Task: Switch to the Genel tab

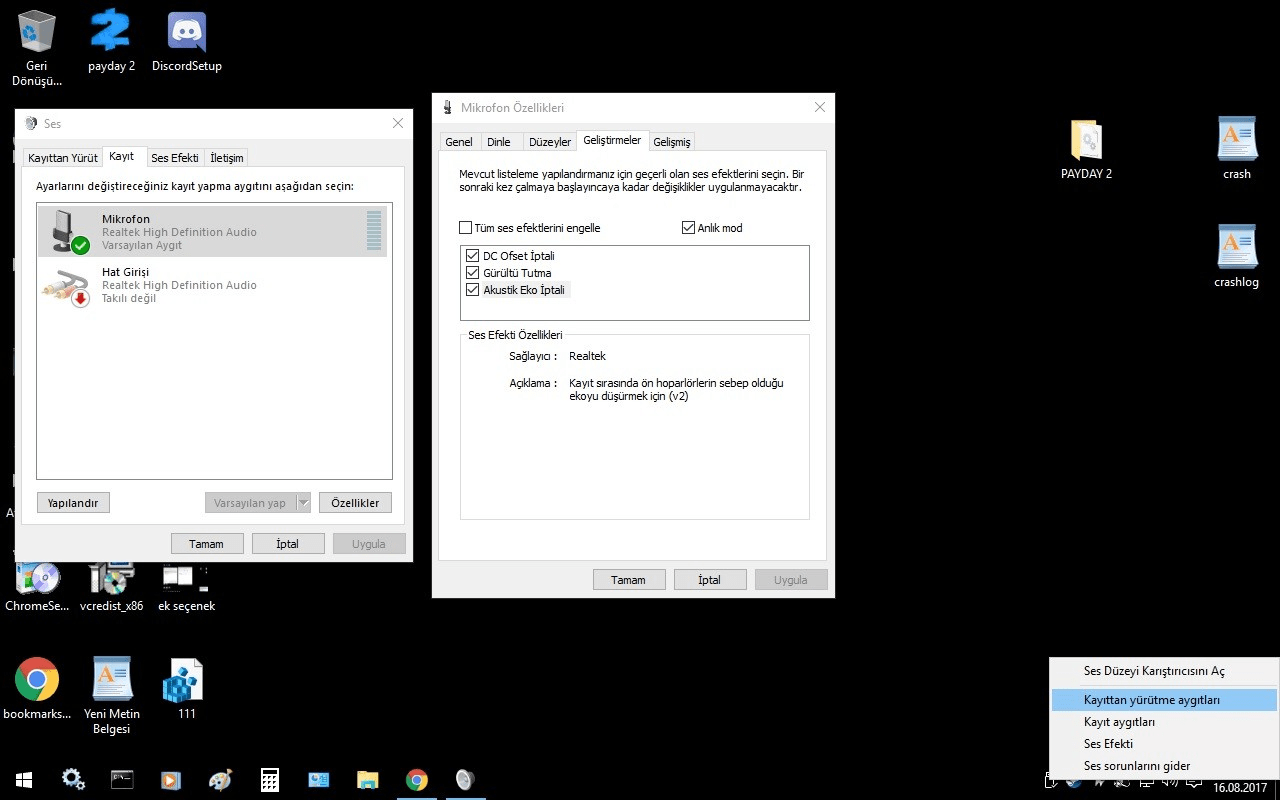Action: (x=459, y=142)
